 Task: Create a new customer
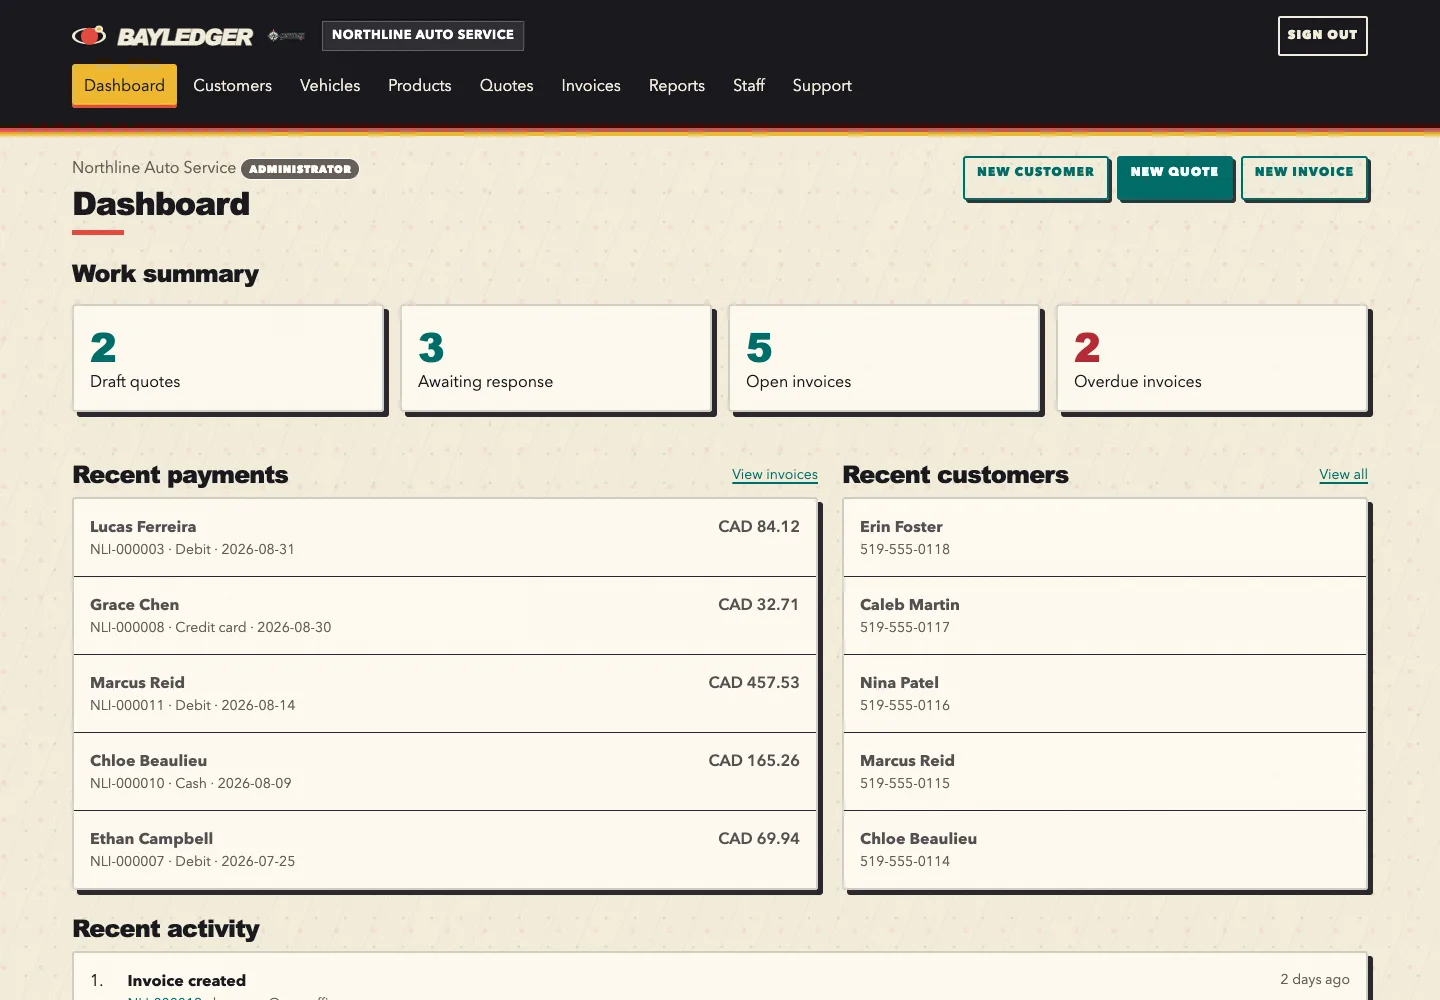pyautogui.click(x=1035, y=177)
